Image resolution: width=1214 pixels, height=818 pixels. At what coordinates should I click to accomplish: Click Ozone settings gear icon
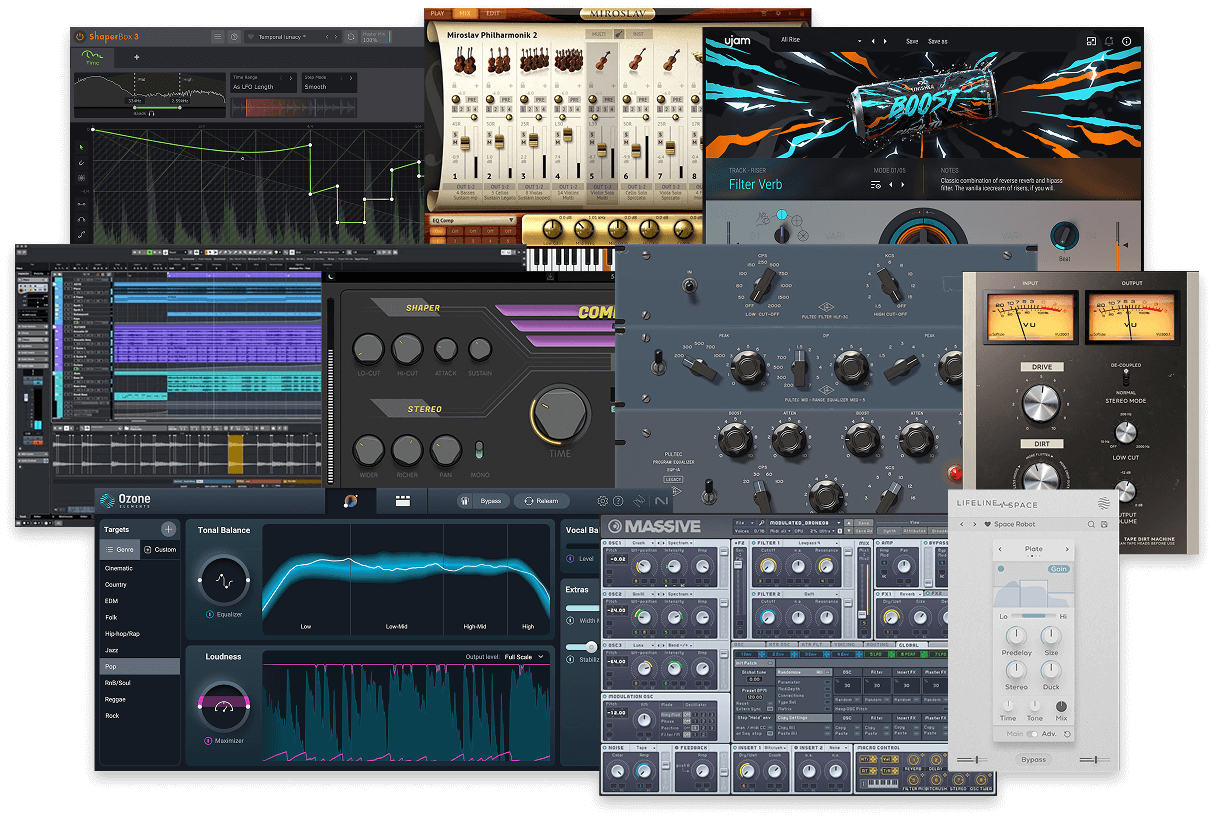tap(602, 501)
